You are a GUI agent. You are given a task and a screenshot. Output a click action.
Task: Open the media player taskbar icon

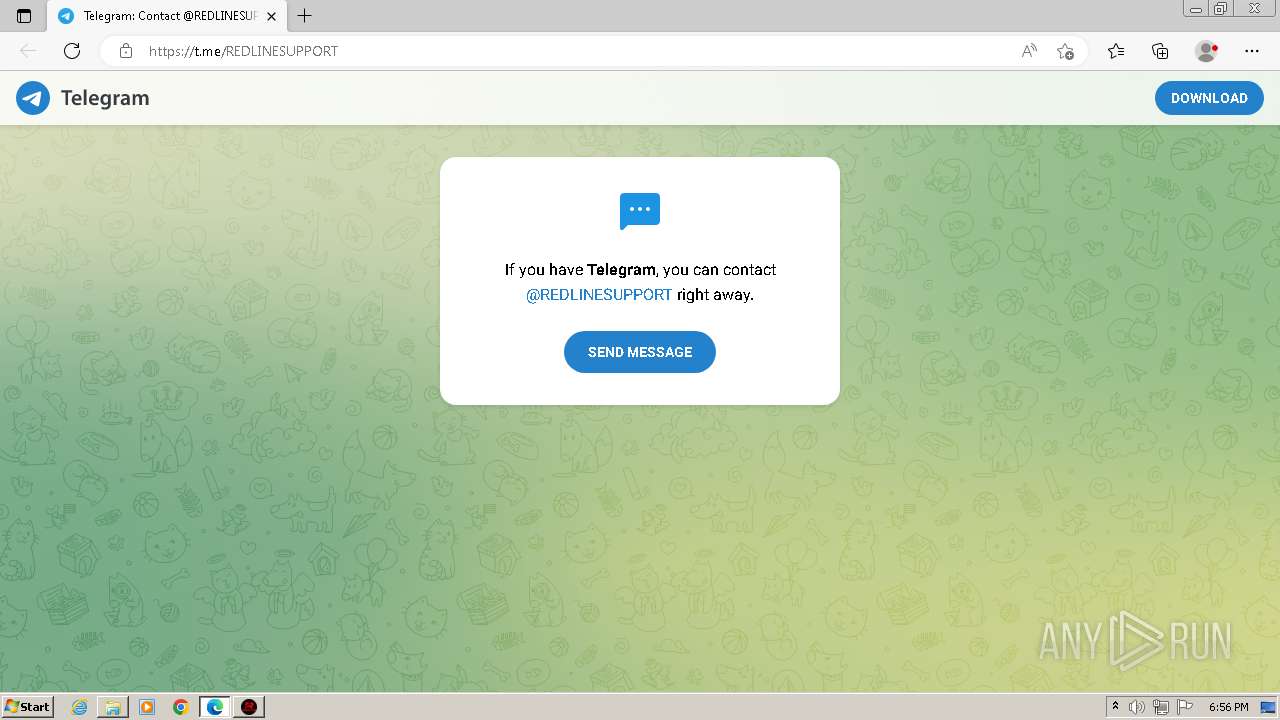[147, 707]
